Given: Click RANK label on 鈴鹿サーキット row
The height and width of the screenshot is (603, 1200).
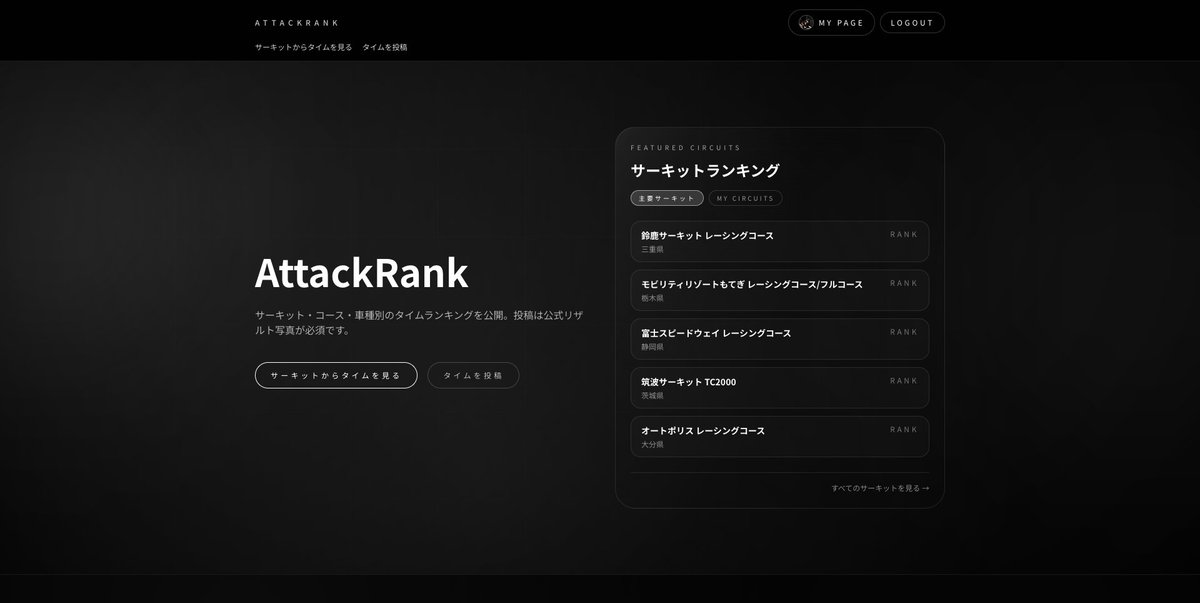Looking at the screenshot, I should coord(904,234).
